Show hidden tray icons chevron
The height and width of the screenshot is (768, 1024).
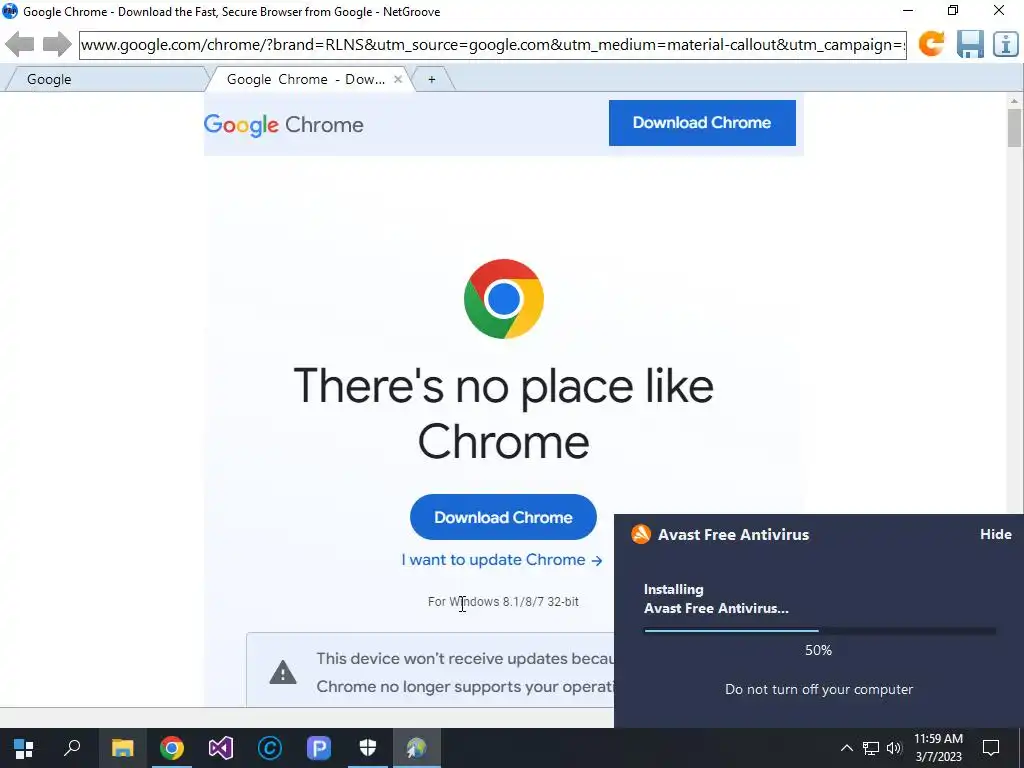click(846, 748)
